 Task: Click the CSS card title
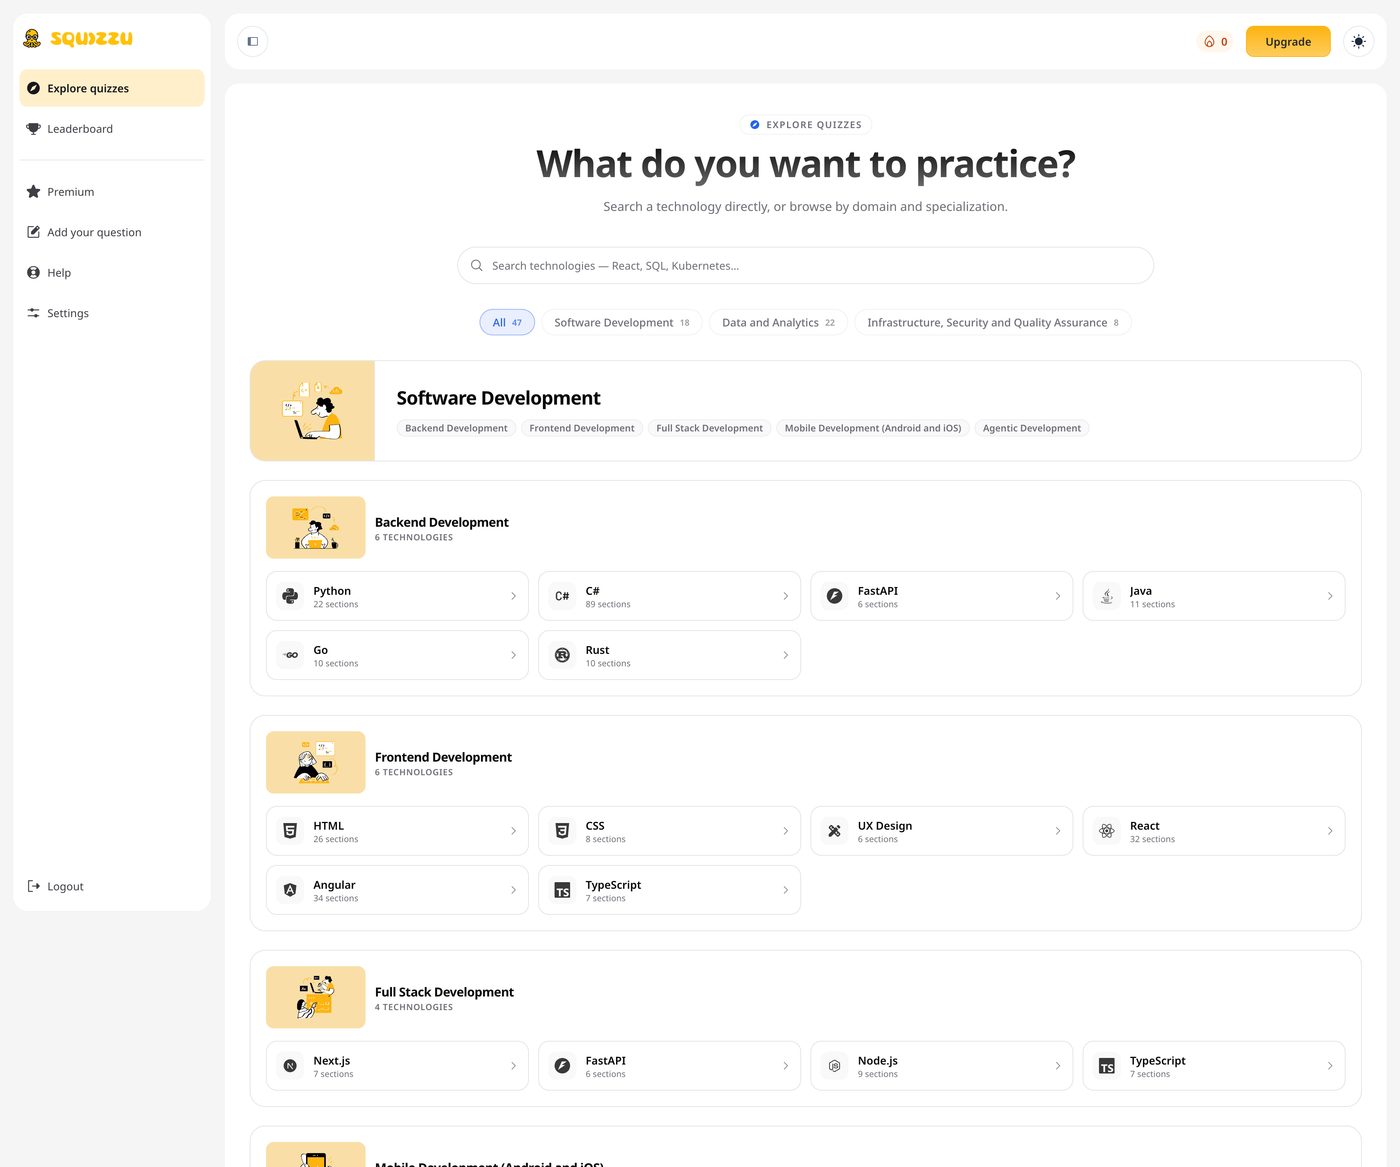[x=595, y=826]
